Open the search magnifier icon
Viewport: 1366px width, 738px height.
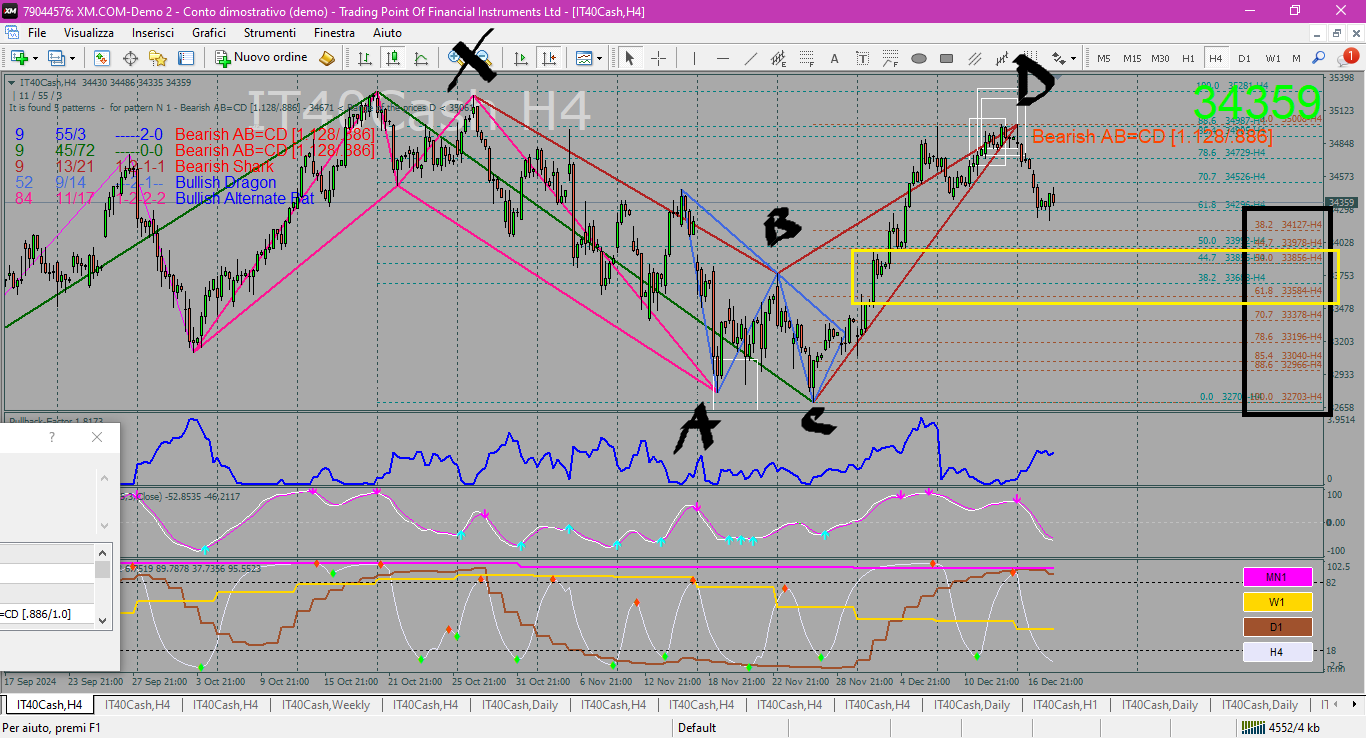click(x=1319, y=58)
